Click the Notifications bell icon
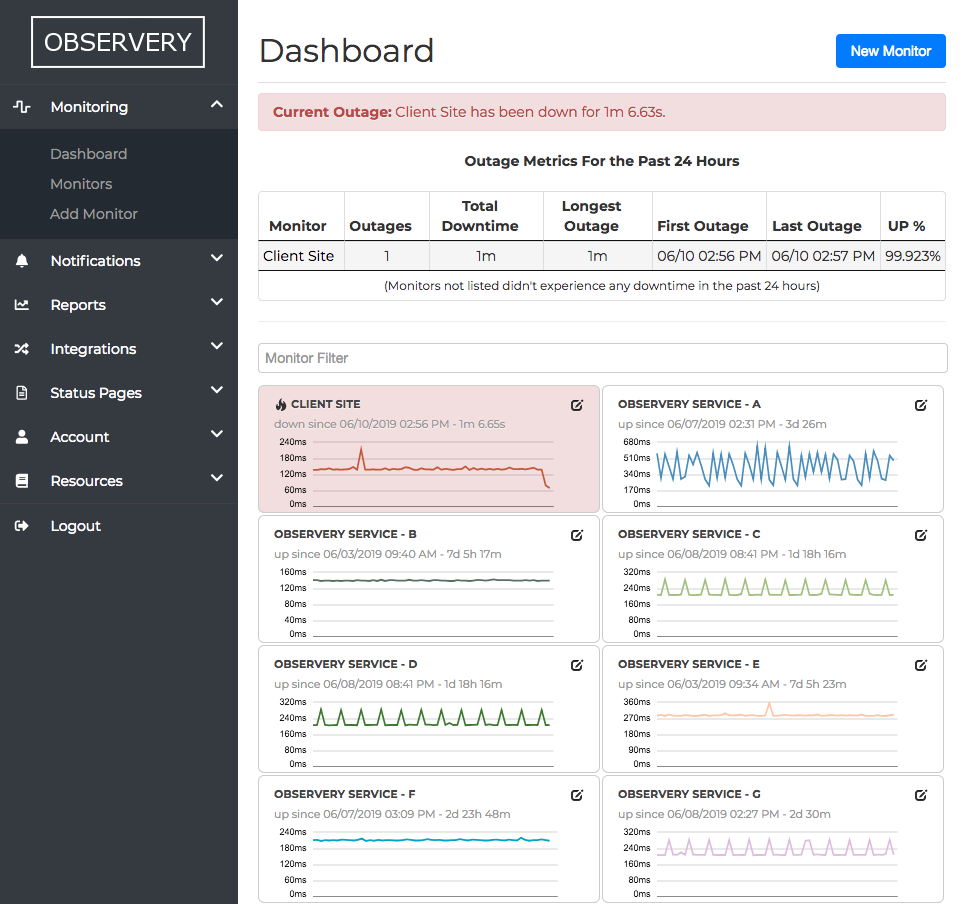Image resolution: width=966 pixels, height=904 pixels. point(22,261)
